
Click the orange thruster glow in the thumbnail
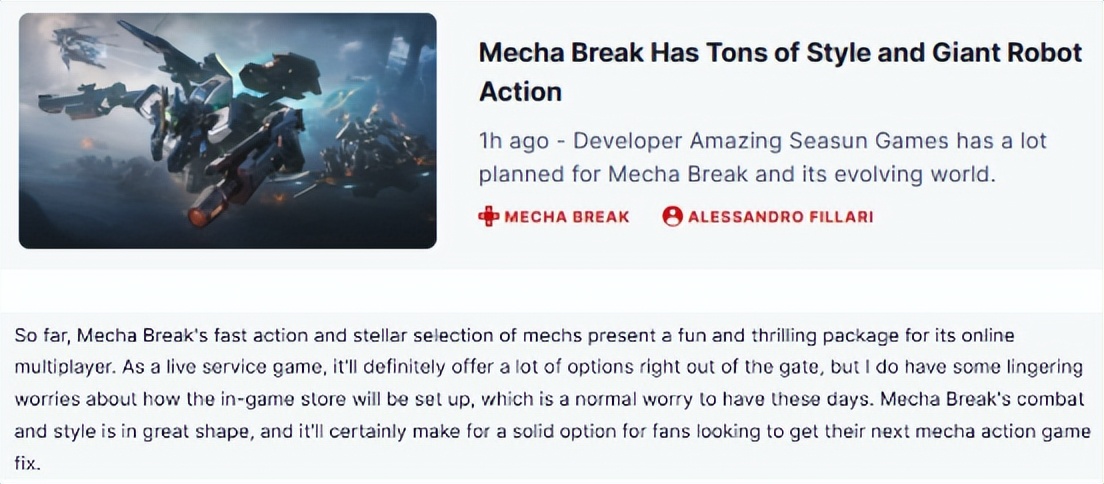pos(200,213)
